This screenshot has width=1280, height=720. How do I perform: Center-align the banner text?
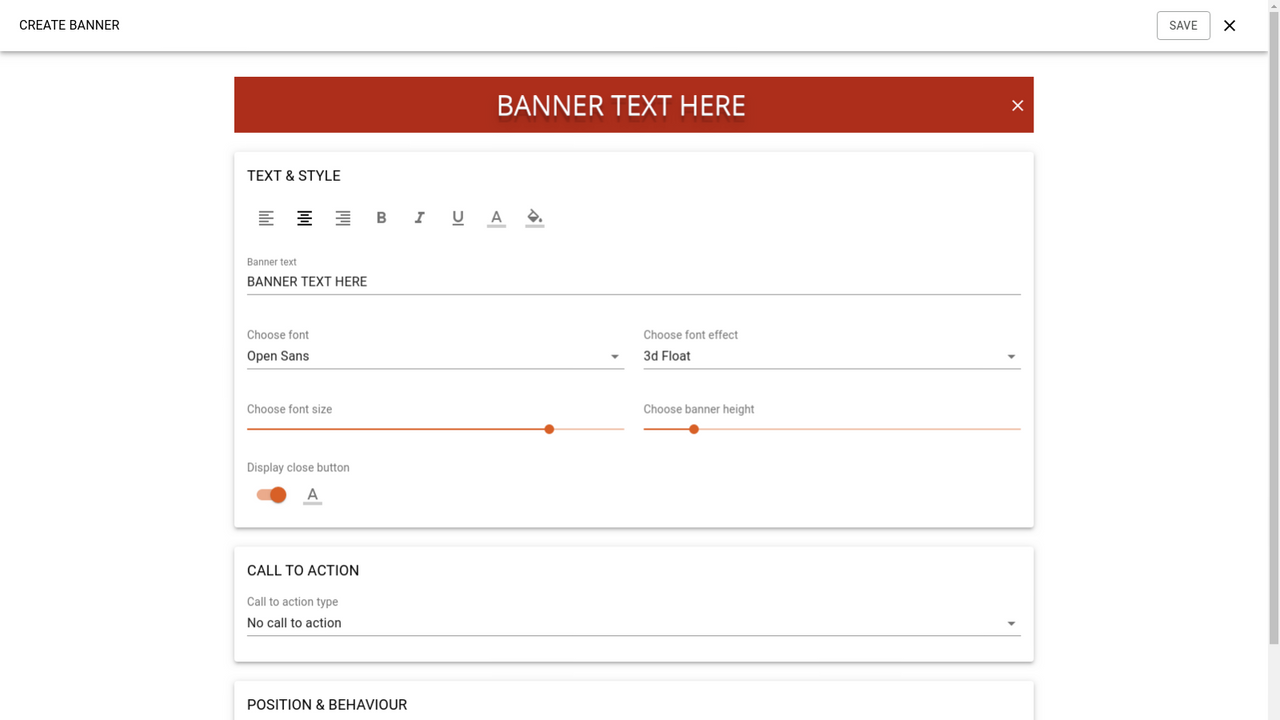(x=305, y=218)
